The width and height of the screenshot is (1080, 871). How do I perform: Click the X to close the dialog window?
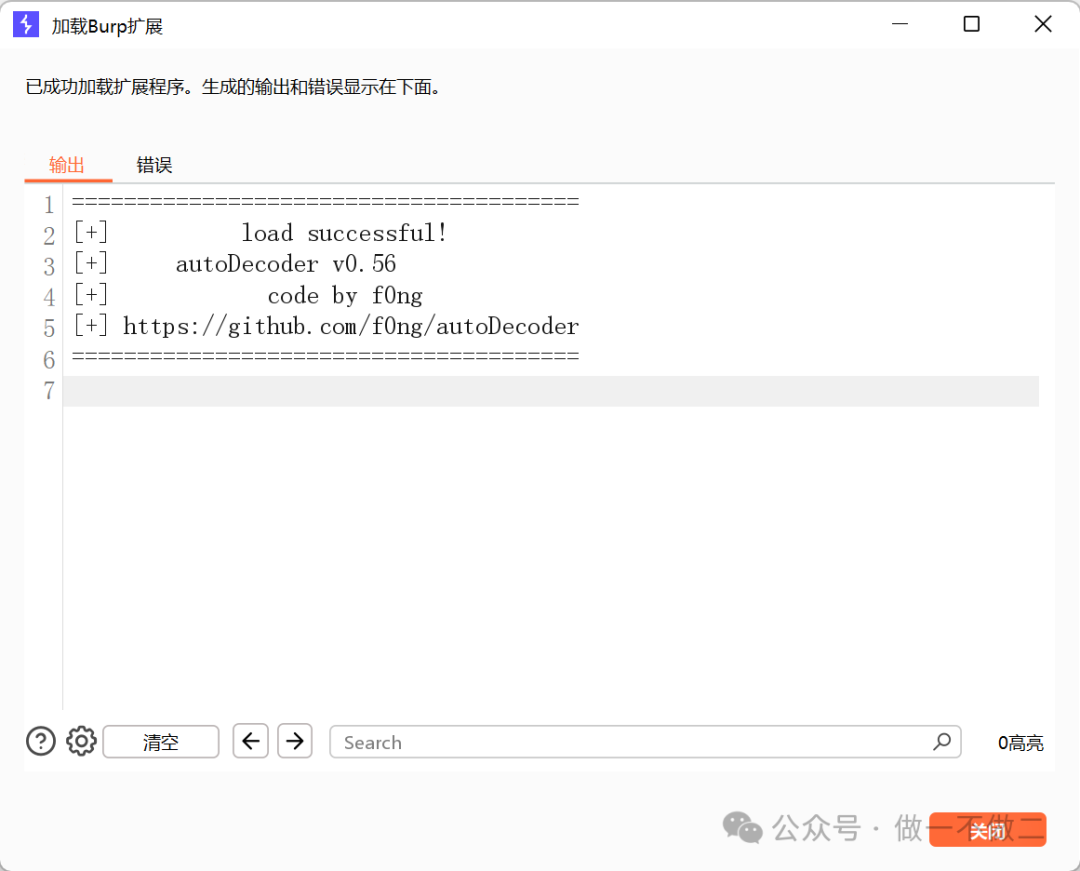(x=1043, y=24)
